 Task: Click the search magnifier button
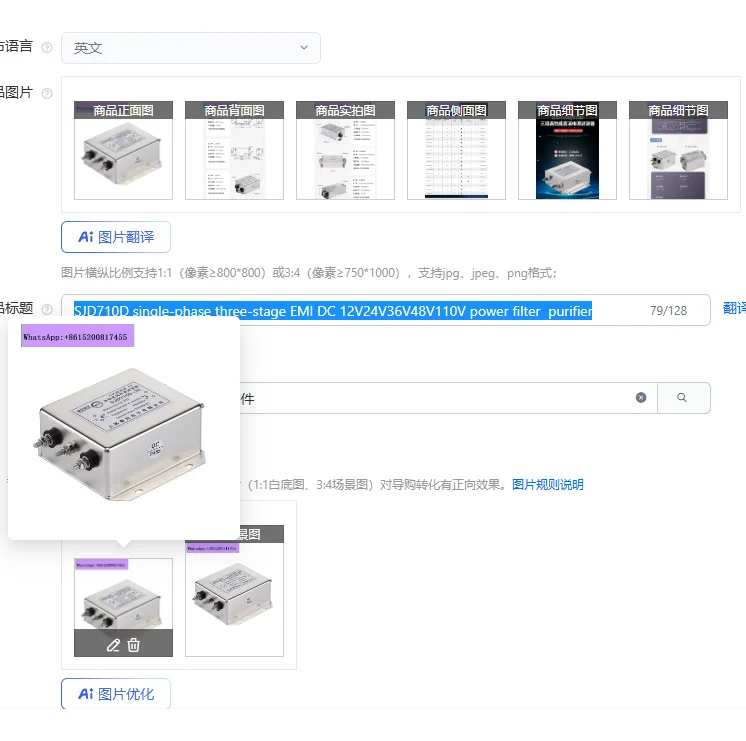[x=684, y=398]
